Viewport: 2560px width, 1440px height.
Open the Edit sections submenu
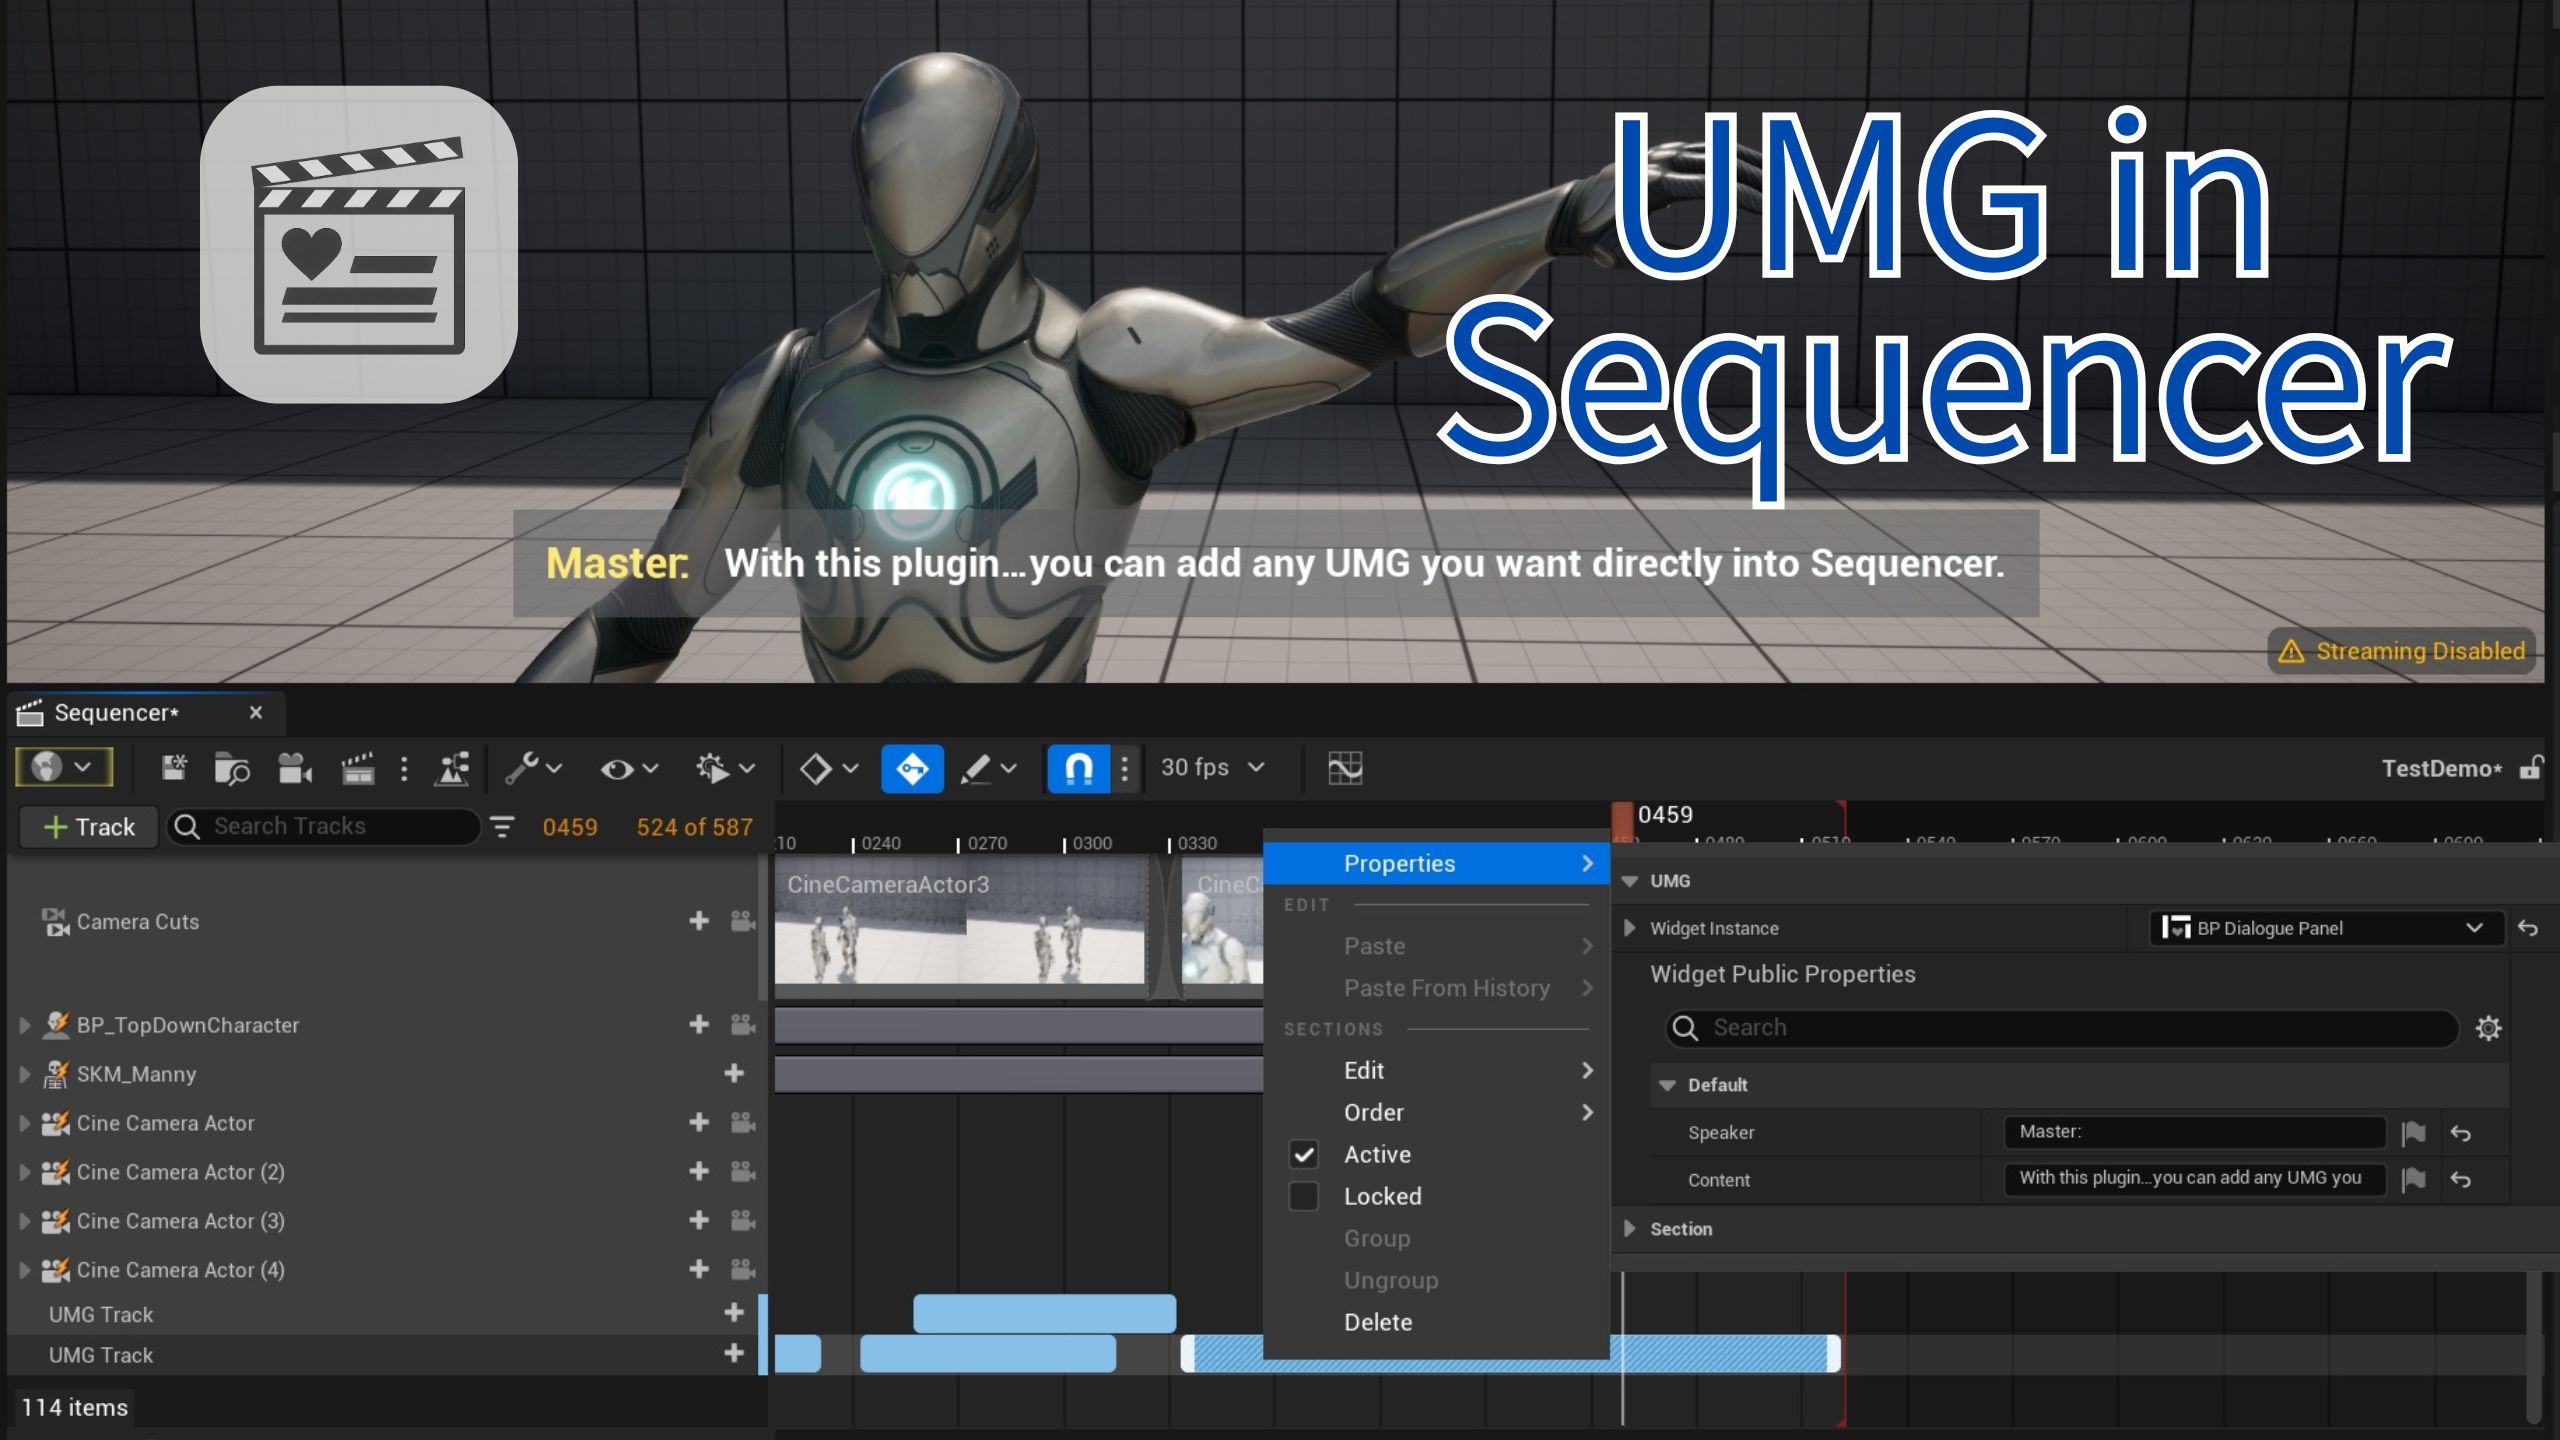tap(1436, 1070)
